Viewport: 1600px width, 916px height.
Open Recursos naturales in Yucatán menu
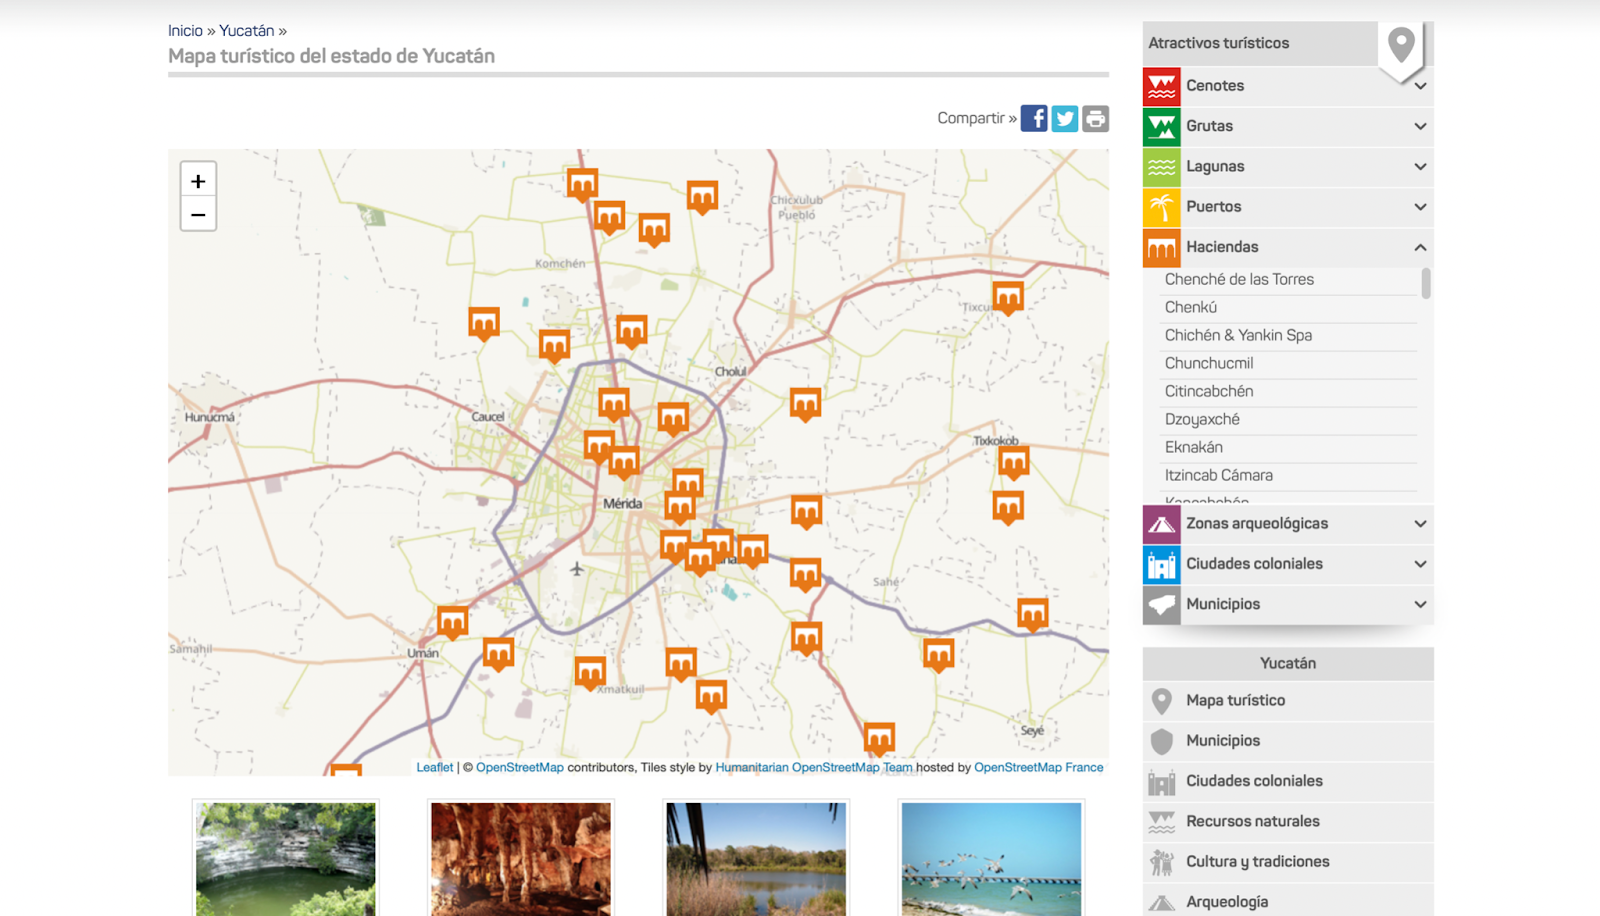click(1252, 821)
